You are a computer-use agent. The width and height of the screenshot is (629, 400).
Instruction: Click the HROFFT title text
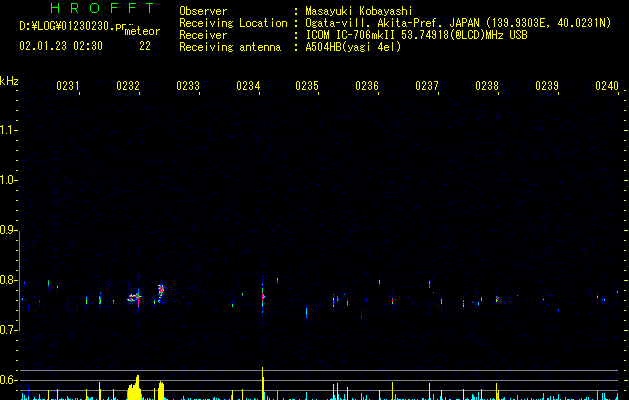point(102,8)
